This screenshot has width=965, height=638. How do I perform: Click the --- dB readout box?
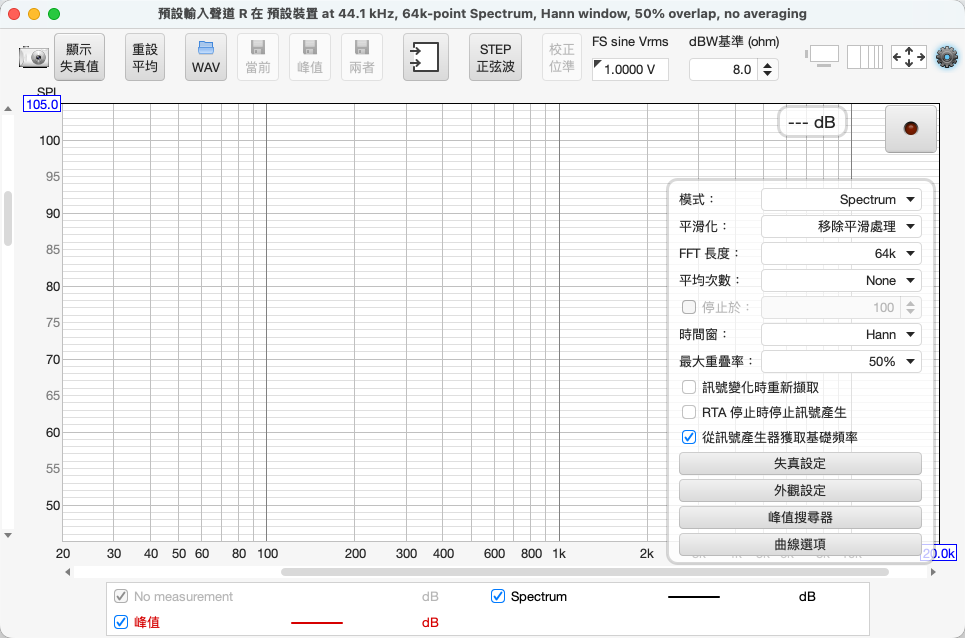point(812,122)
